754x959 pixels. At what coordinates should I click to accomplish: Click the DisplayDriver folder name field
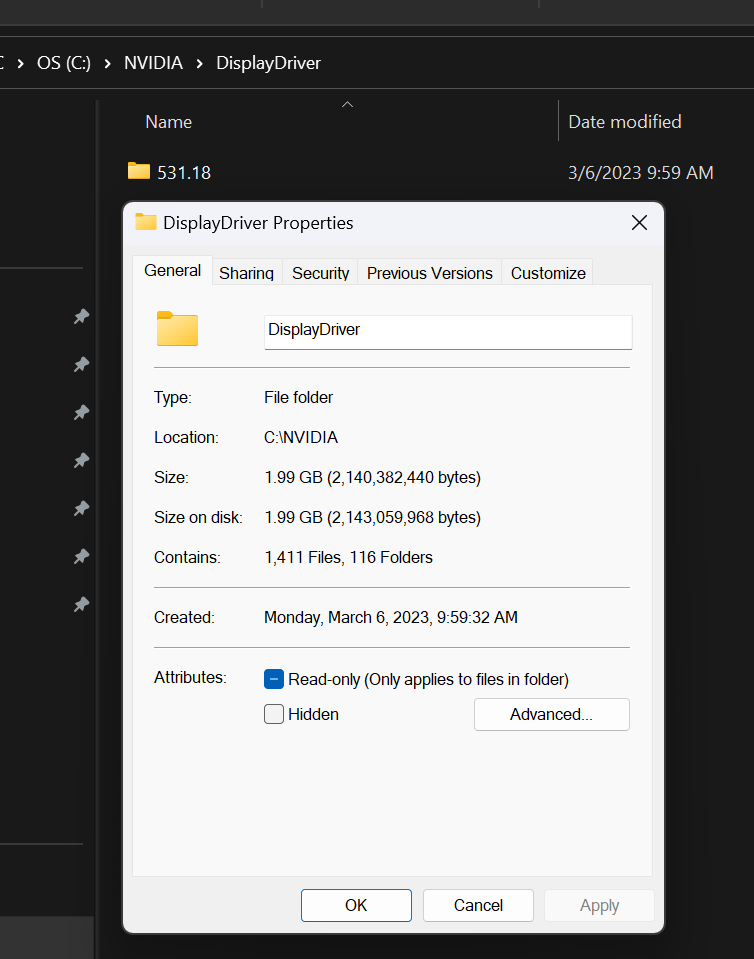pos(447,330)
